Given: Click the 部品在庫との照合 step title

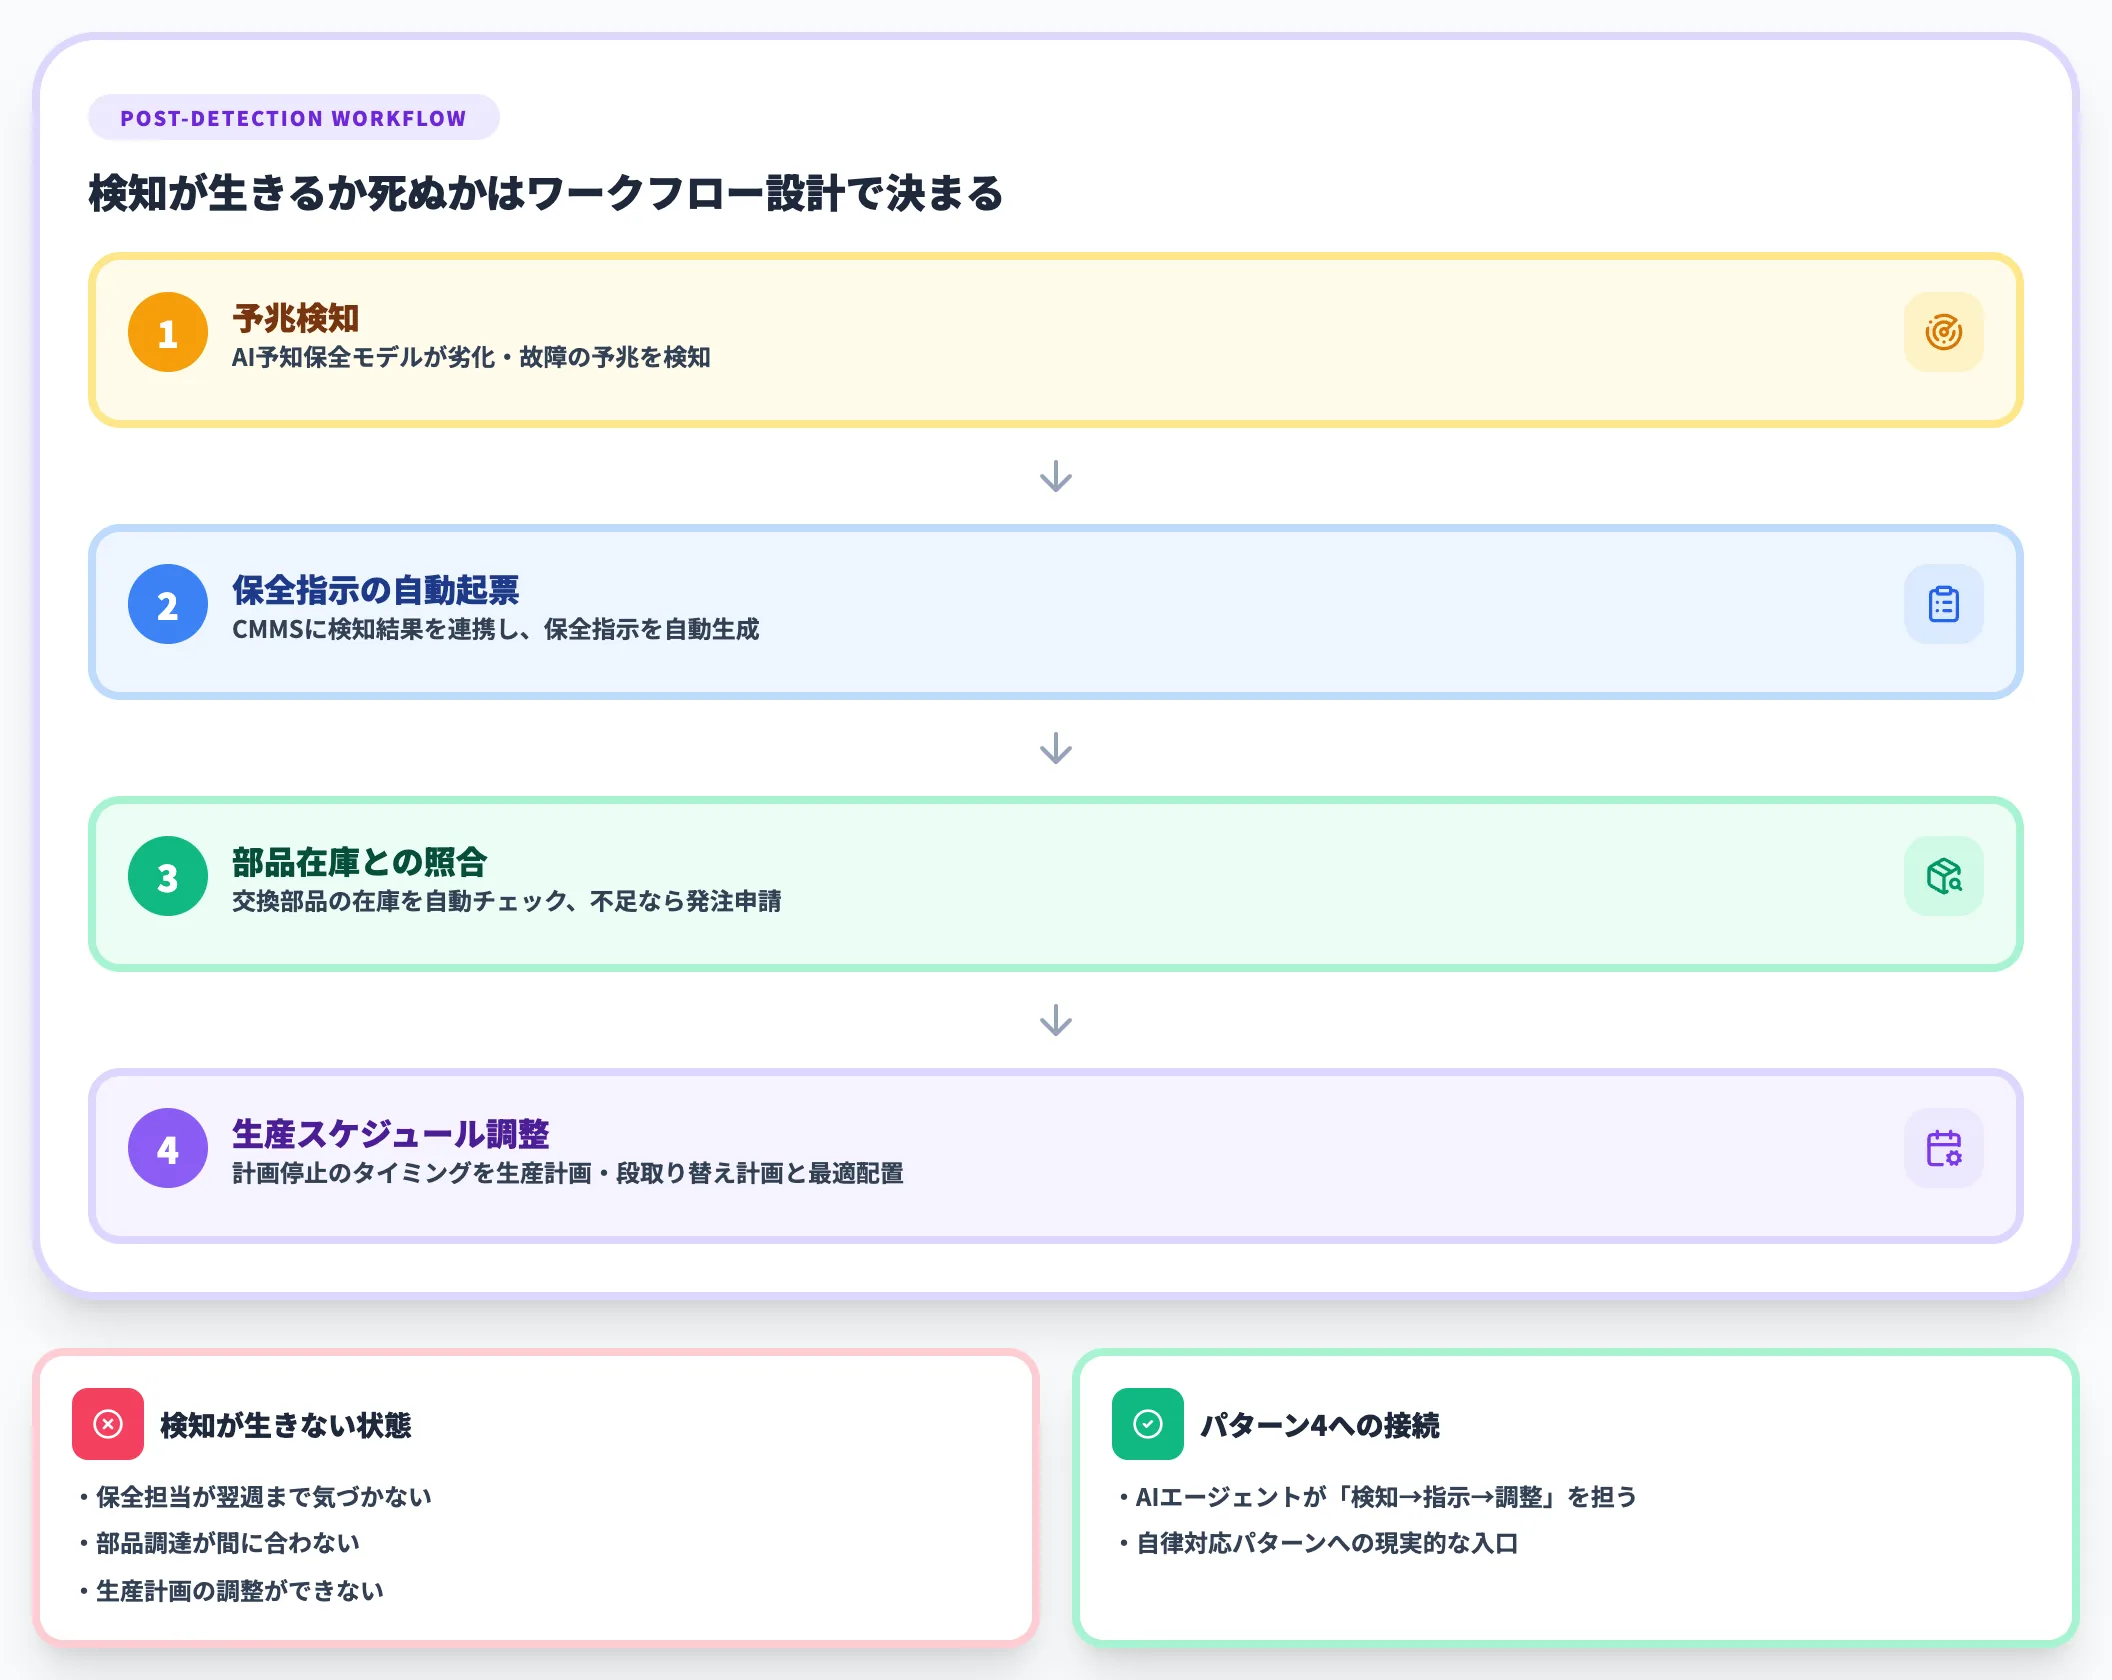Looking at the screenshot, I should pos(360,862).
